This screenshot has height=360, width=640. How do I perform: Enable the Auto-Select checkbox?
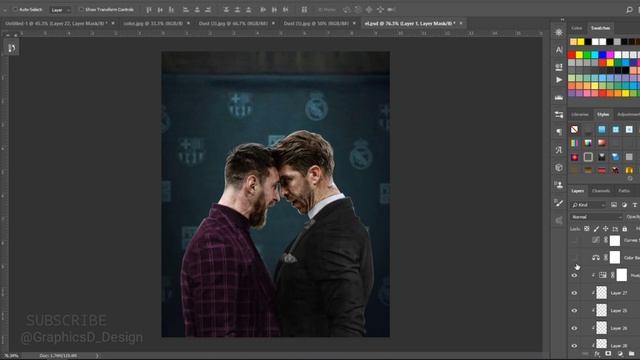15,9
